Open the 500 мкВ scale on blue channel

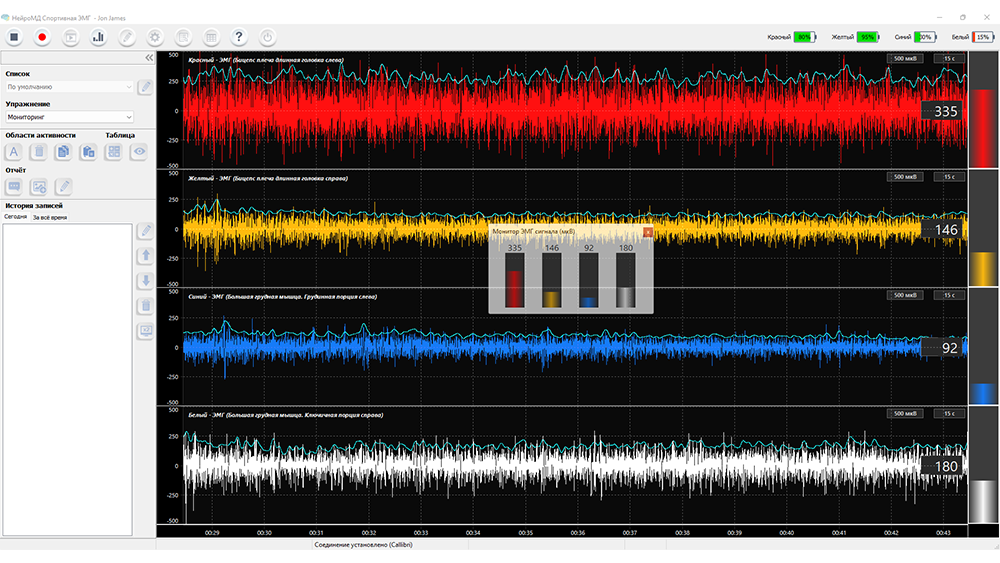(905, 295)
